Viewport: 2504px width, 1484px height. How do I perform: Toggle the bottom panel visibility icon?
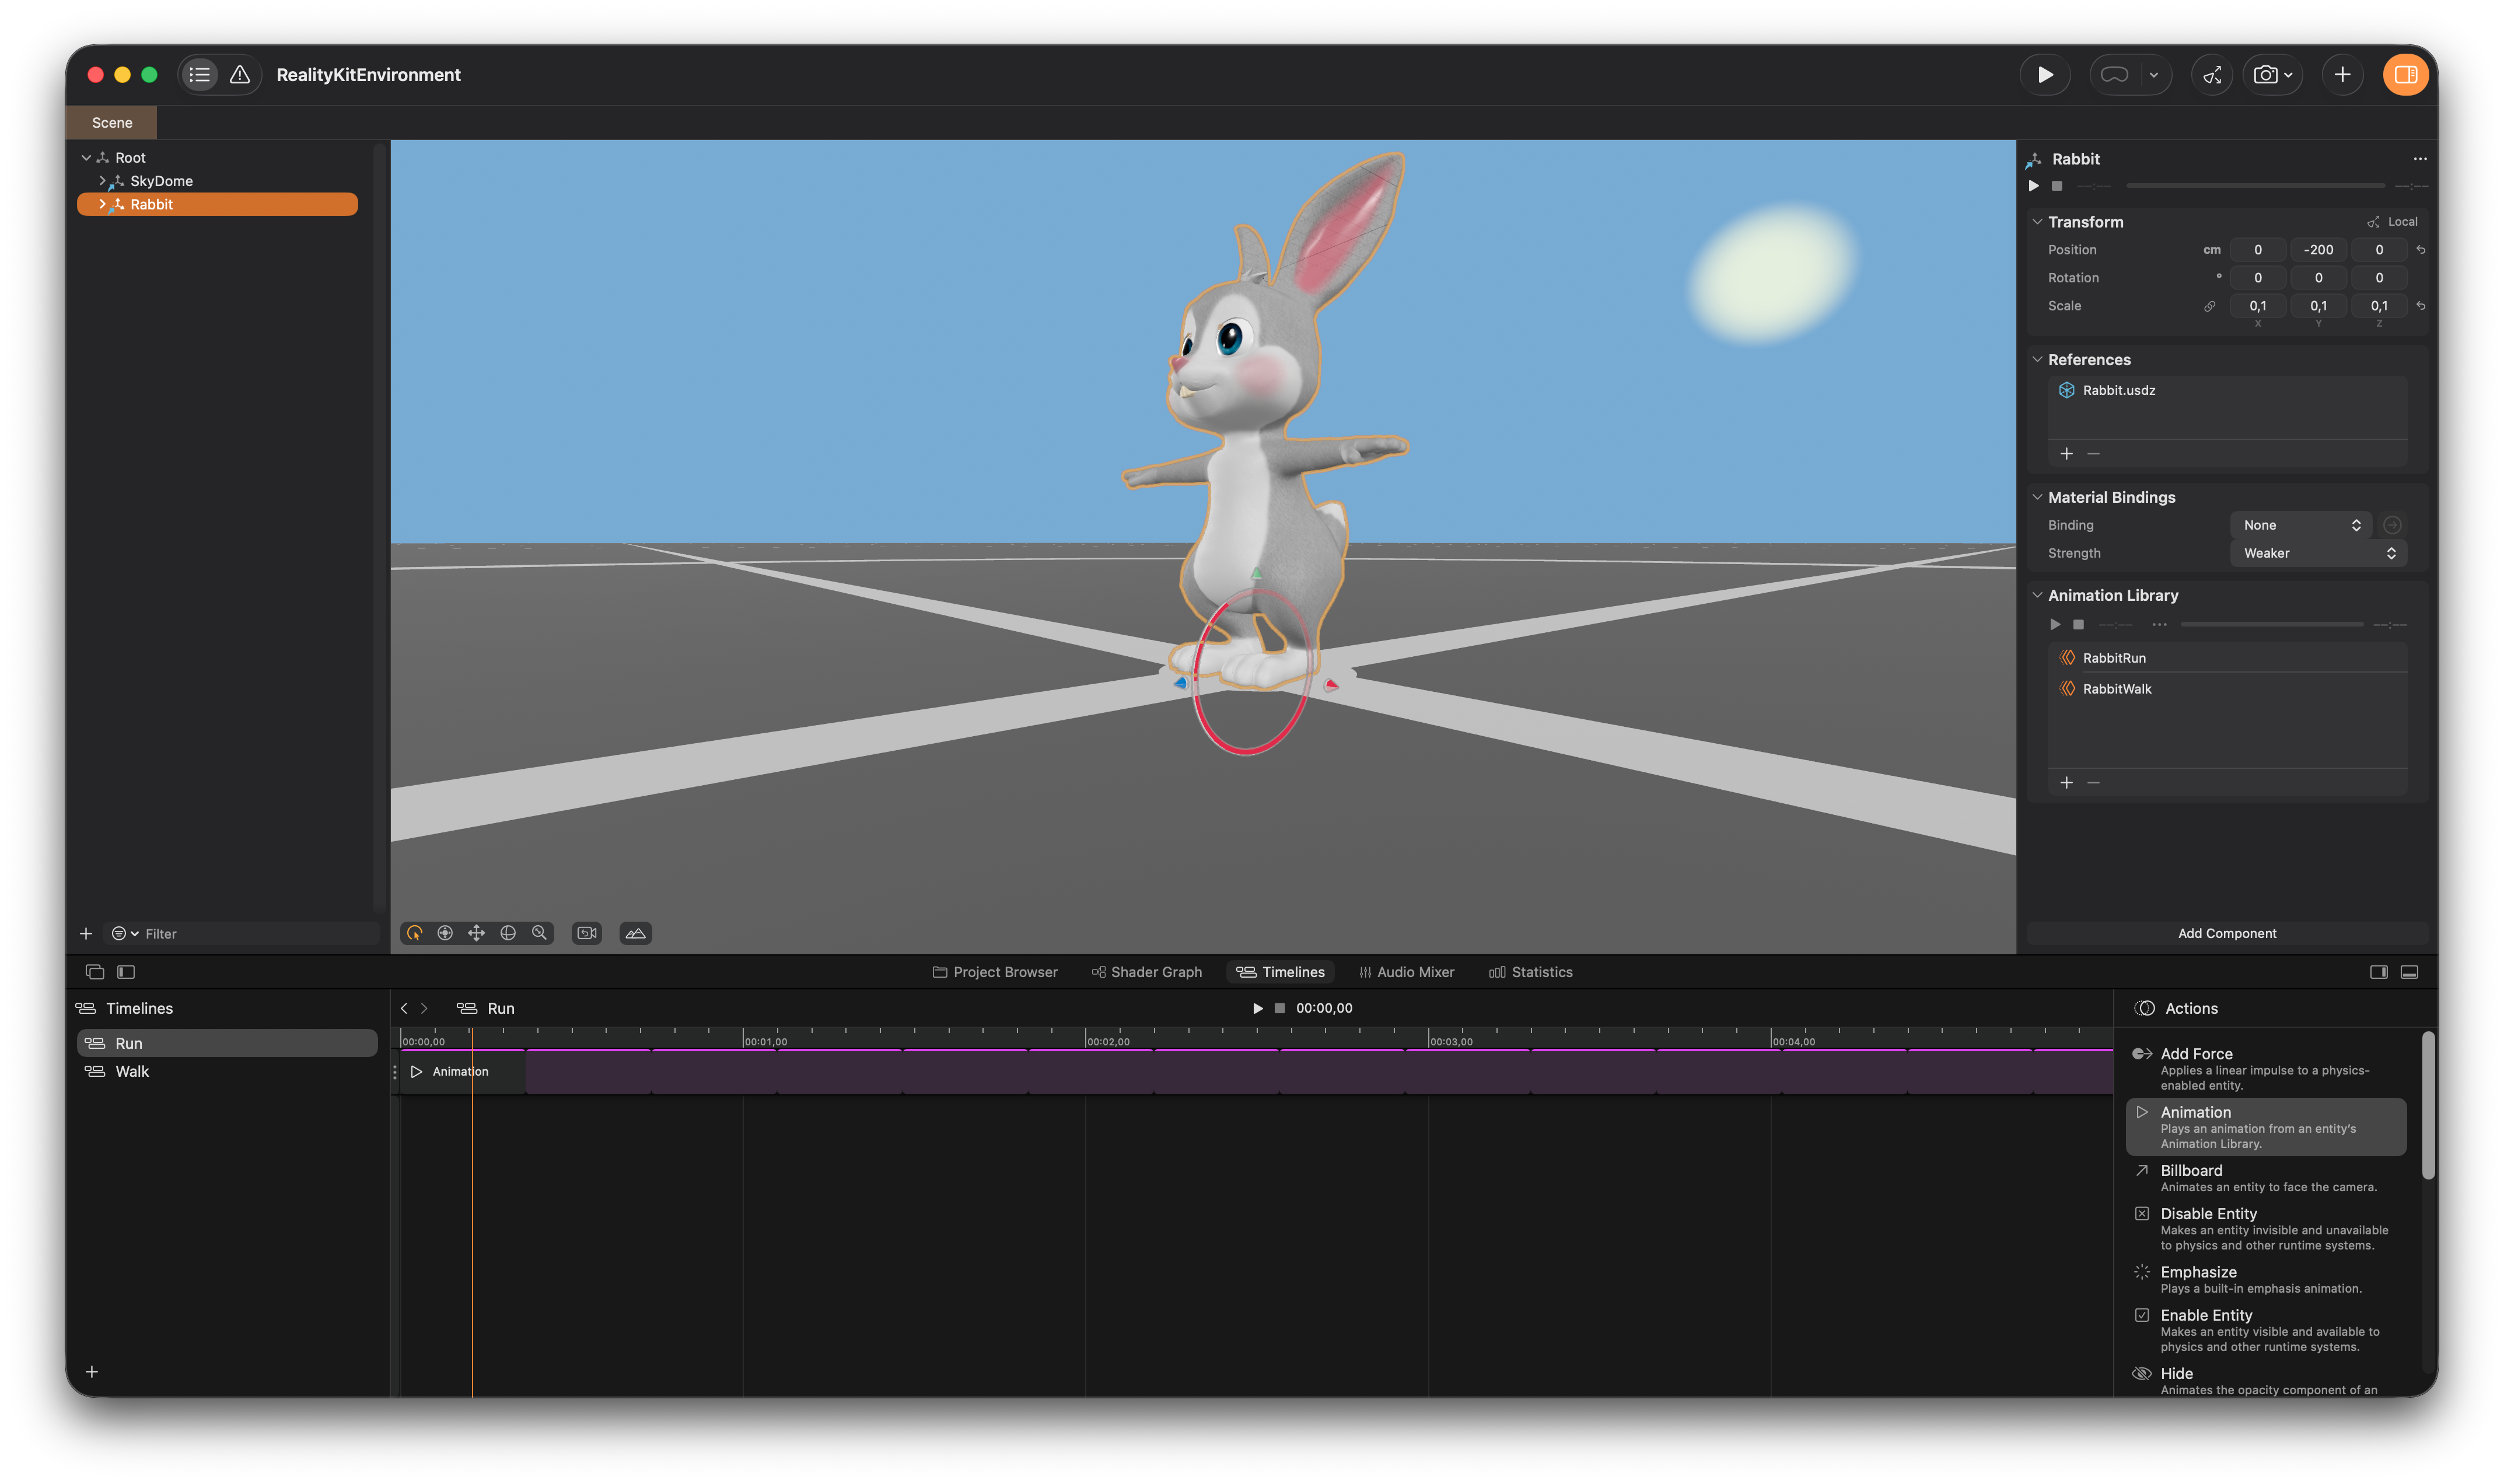pyautogui.click(x=2409, y=972)
